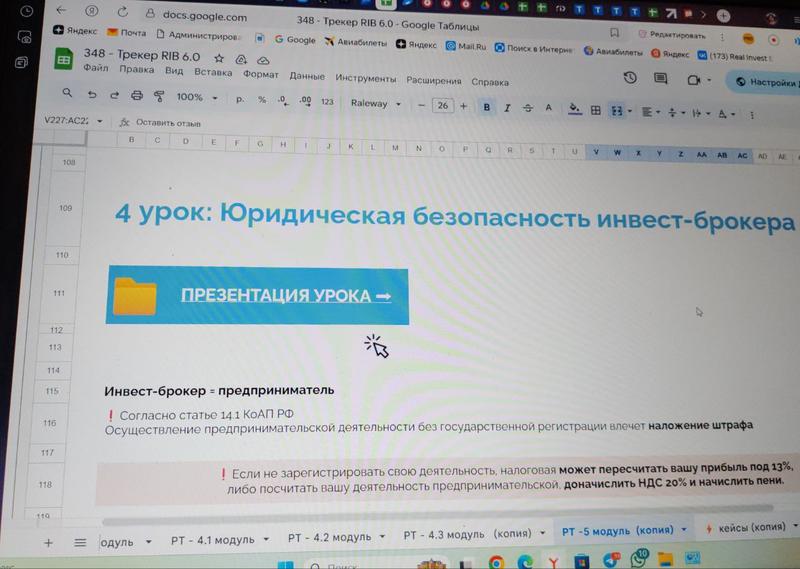Select the paint format roller tool
800x569 pixels.
(157, 97)
